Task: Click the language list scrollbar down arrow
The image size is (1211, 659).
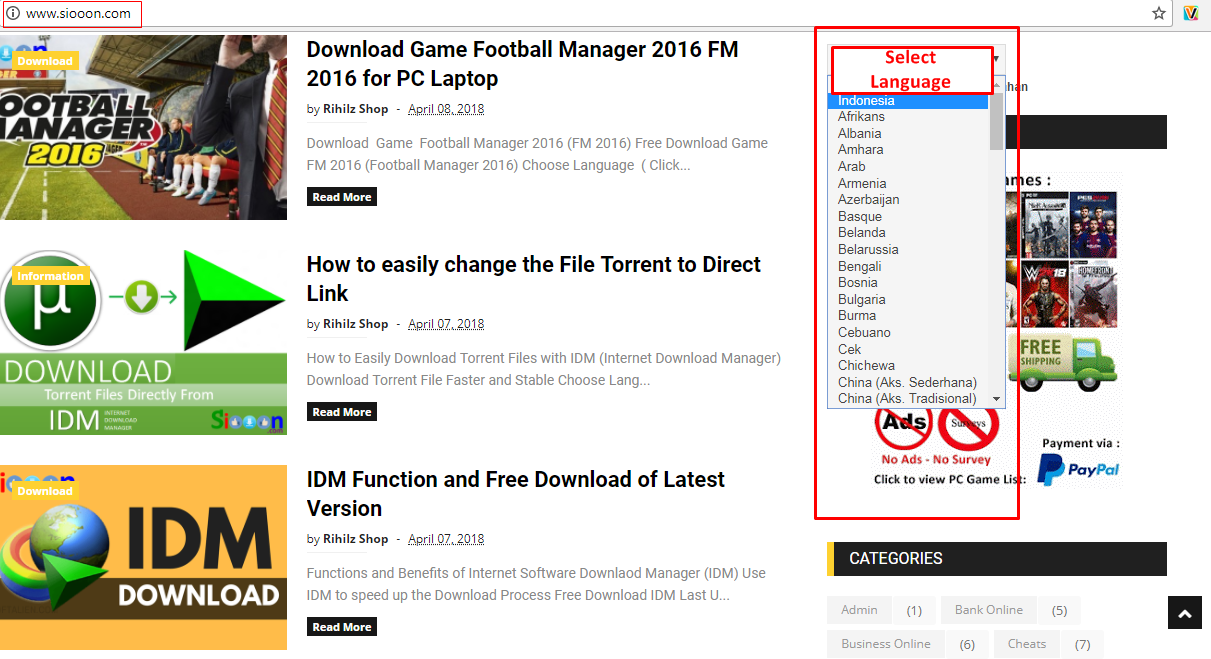Action: 996,399
